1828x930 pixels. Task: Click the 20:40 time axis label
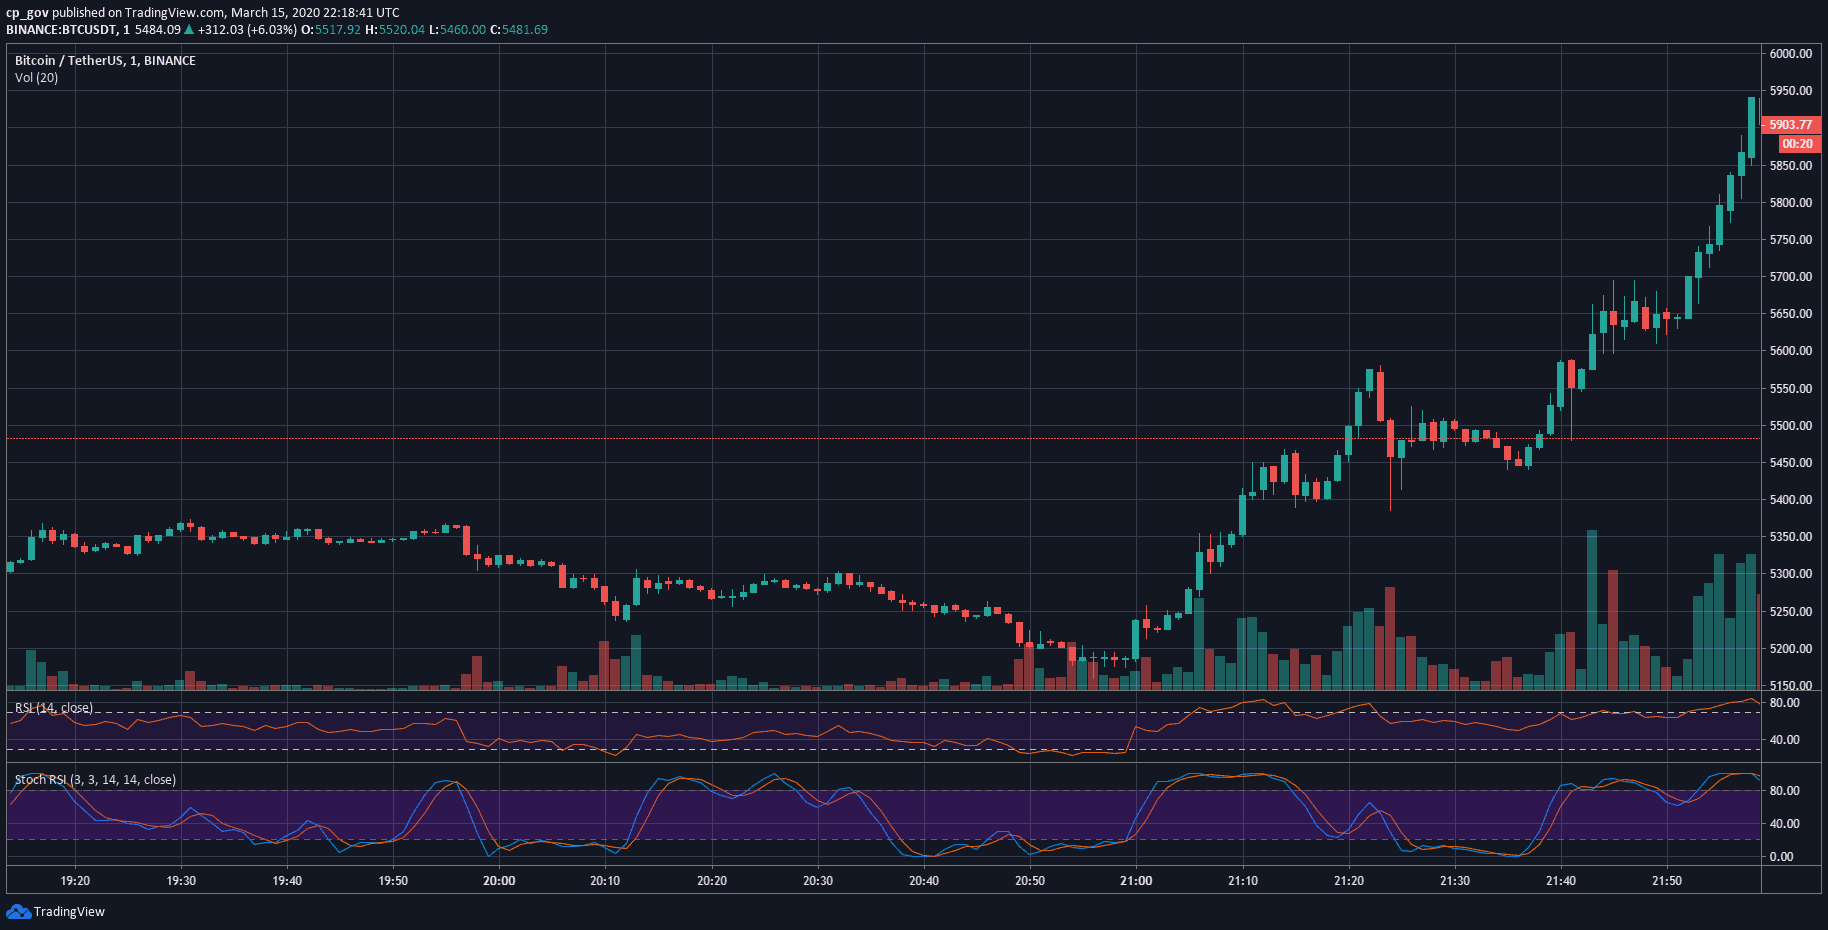(924, 881)
